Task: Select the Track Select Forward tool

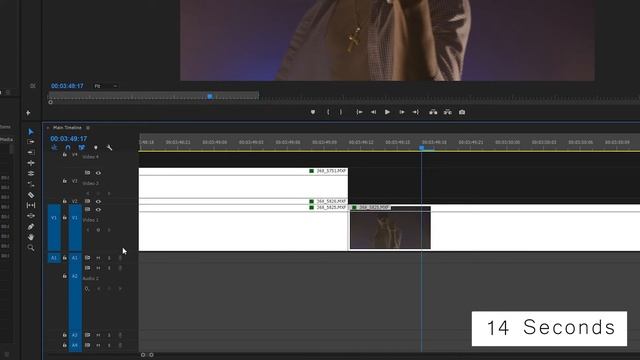Action: (31, 142)
